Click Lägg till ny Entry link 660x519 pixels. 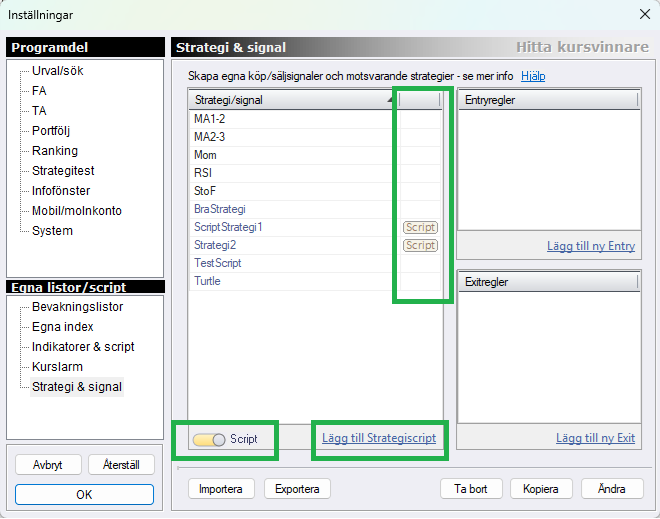click(x=590, y=246)
